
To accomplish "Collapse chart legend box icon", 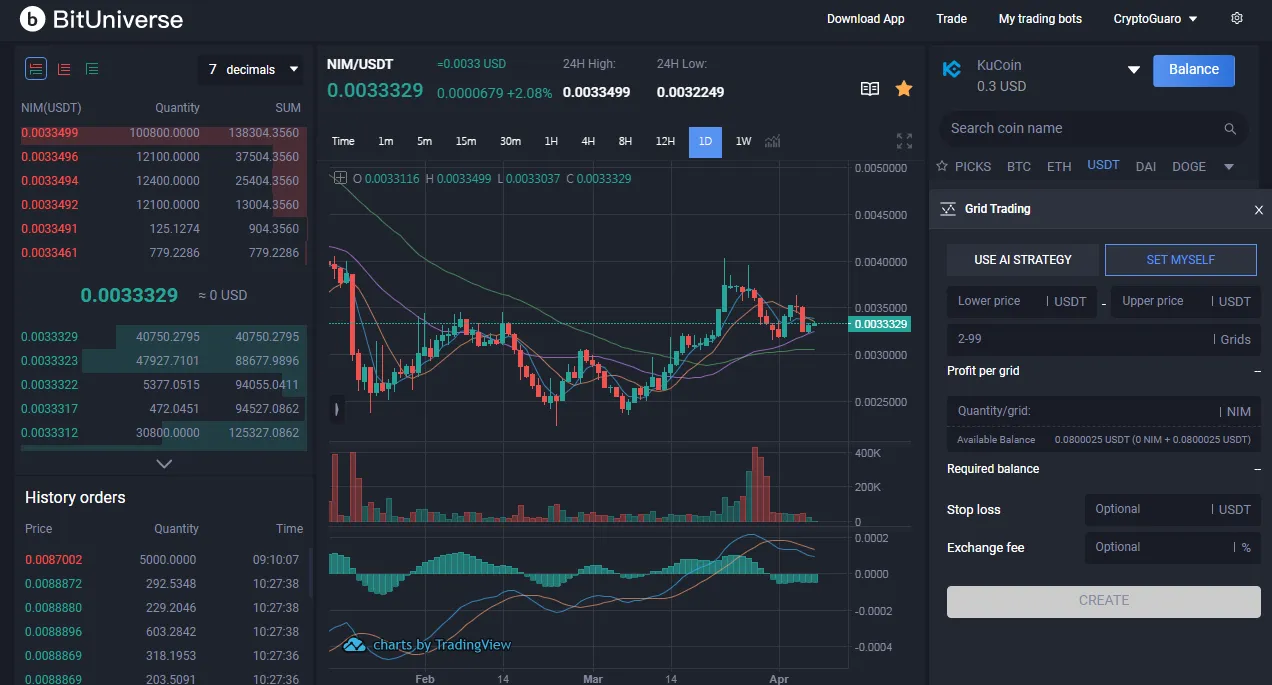I will pyautogui.click(x=340, y=178).
